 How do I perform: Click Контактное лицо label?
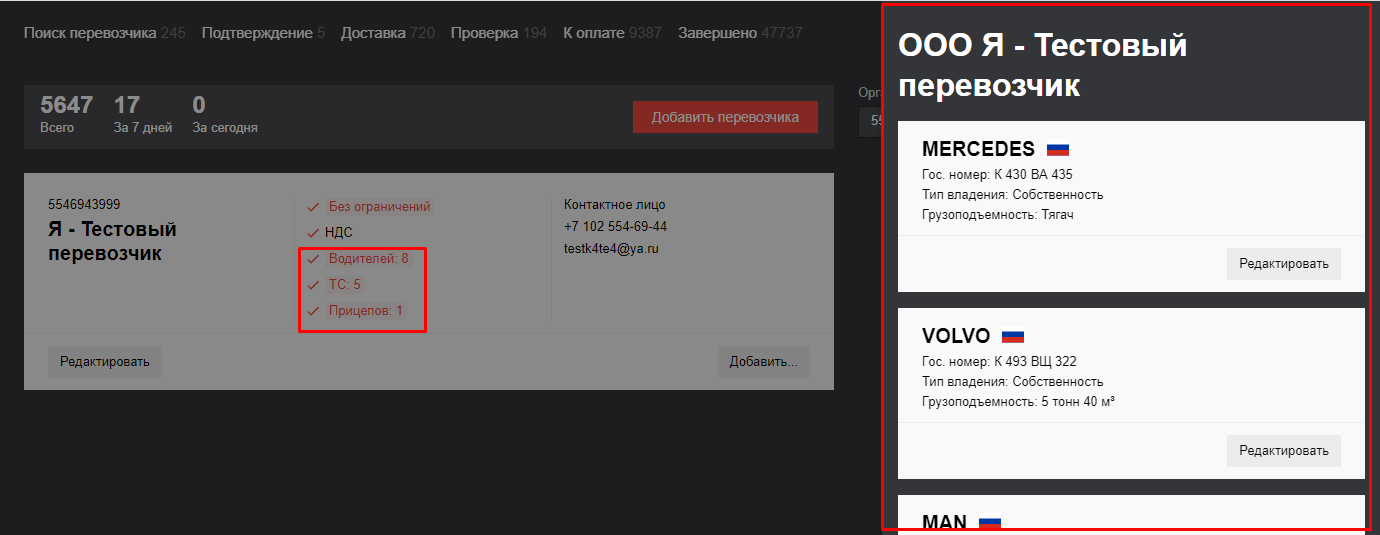(614, 205)
